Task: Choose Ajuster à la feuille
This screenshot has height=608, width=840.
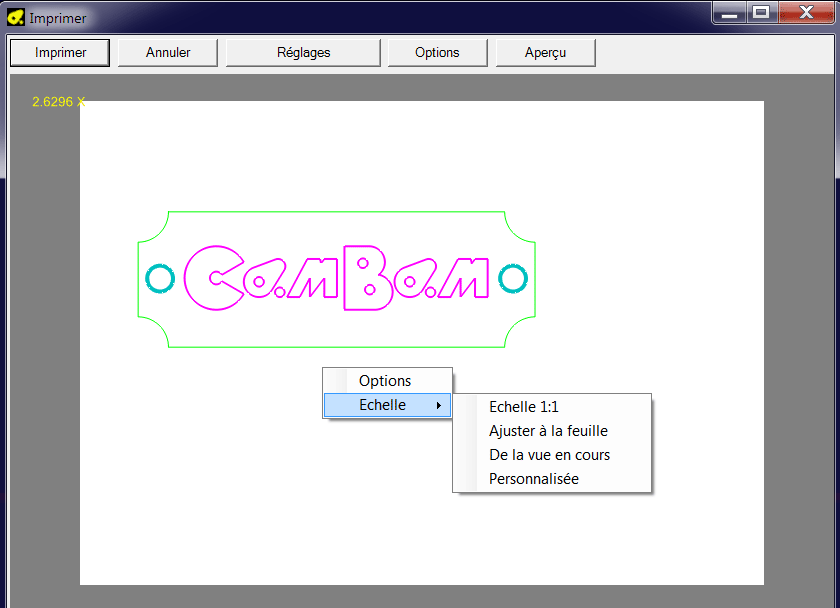Action: [552, 431]
